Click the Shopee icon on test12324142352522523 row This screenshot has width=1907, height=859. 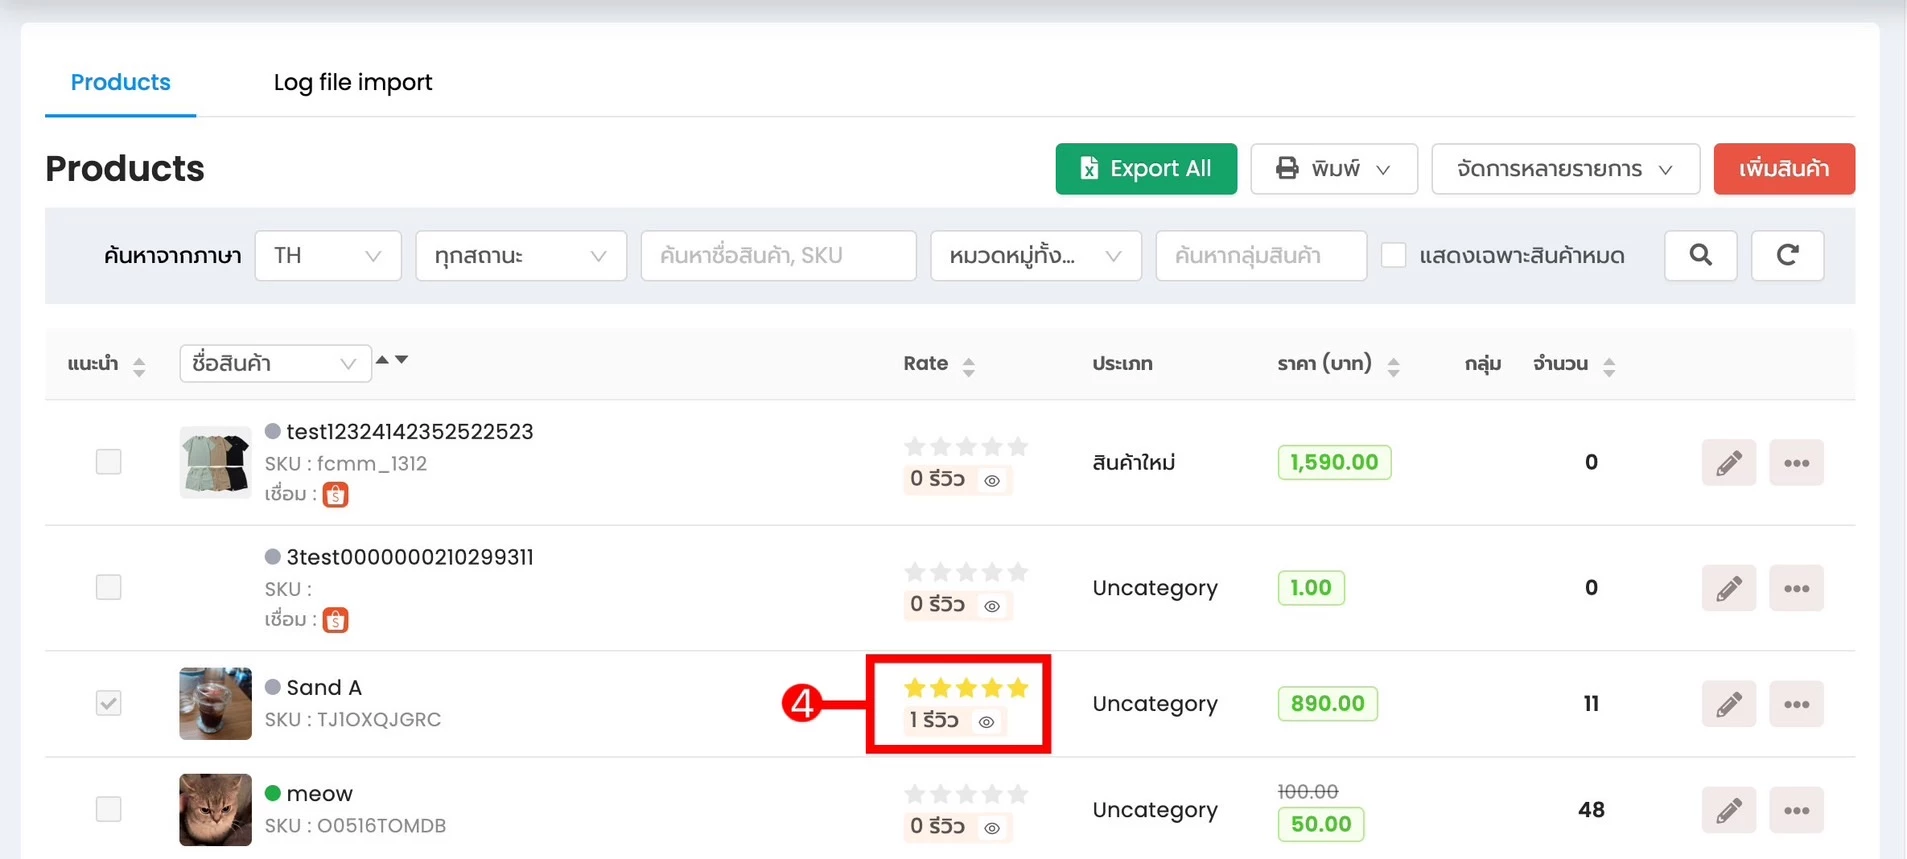(x=335, y=494)
